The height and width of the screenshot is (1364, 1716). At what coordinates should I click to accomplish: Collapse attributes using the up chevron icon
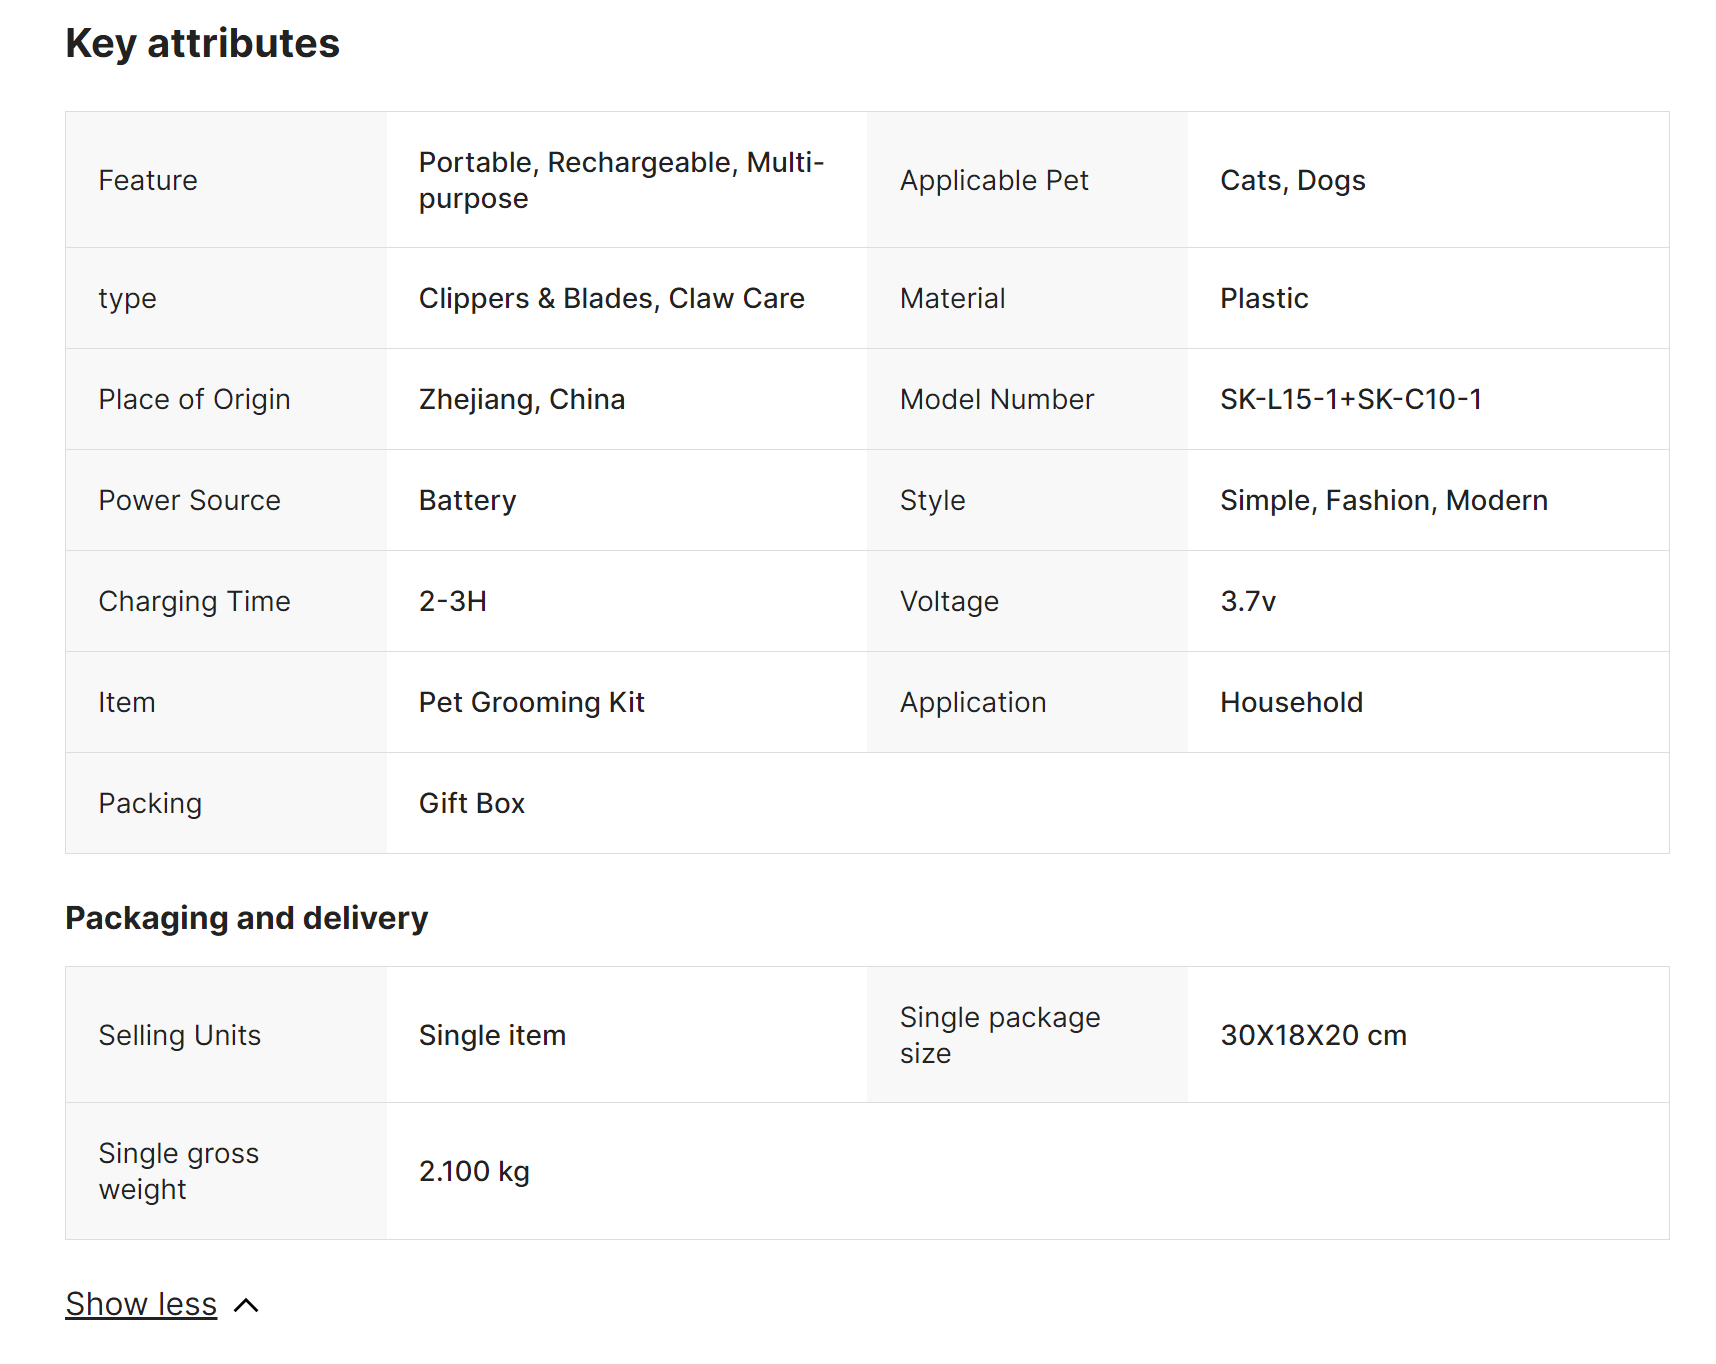tap(246, 1305)
